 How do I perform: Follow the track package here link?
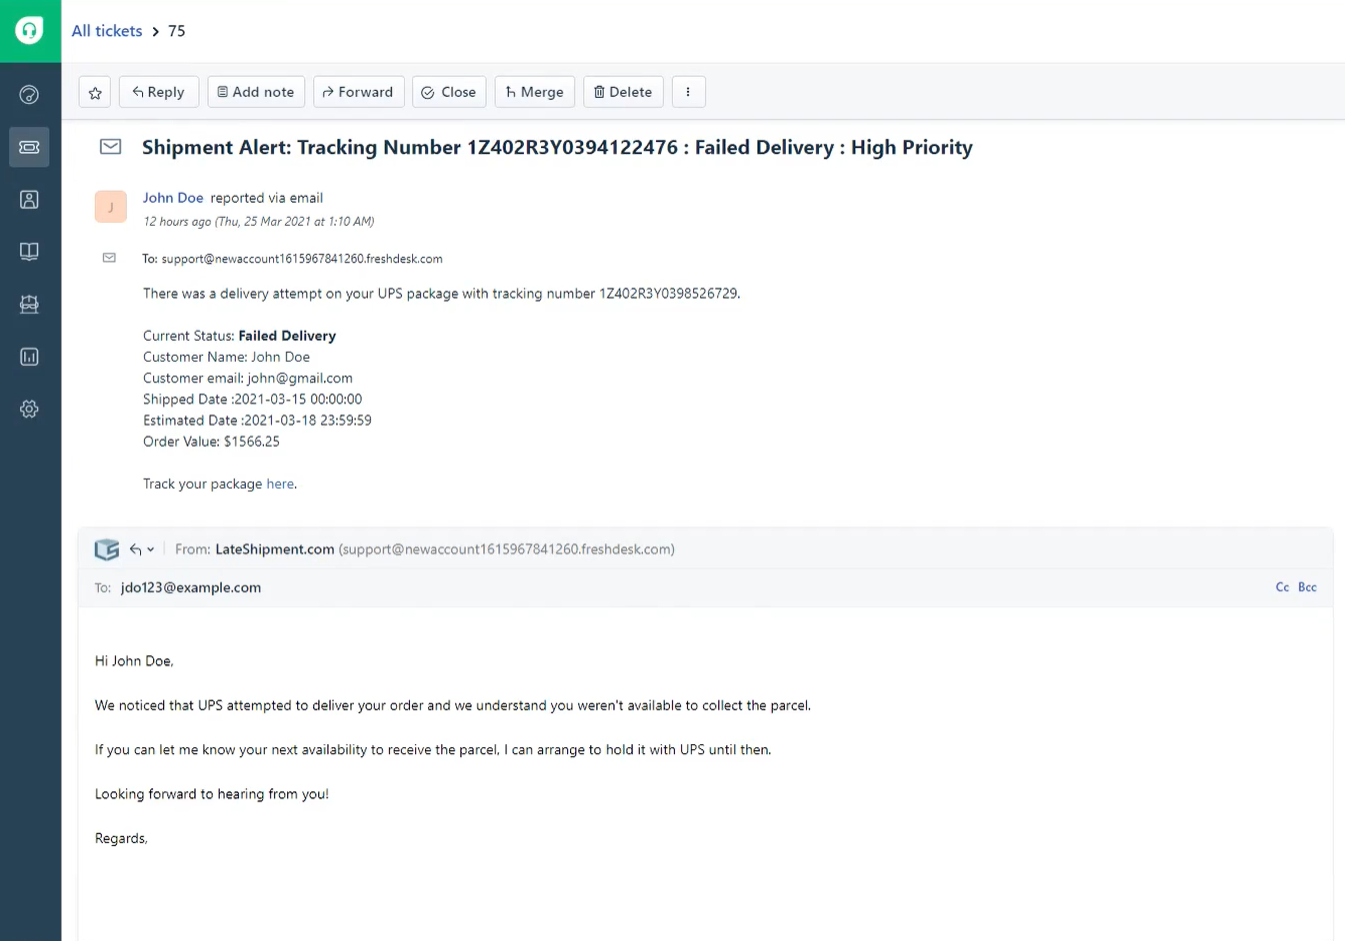coord(280,483)
